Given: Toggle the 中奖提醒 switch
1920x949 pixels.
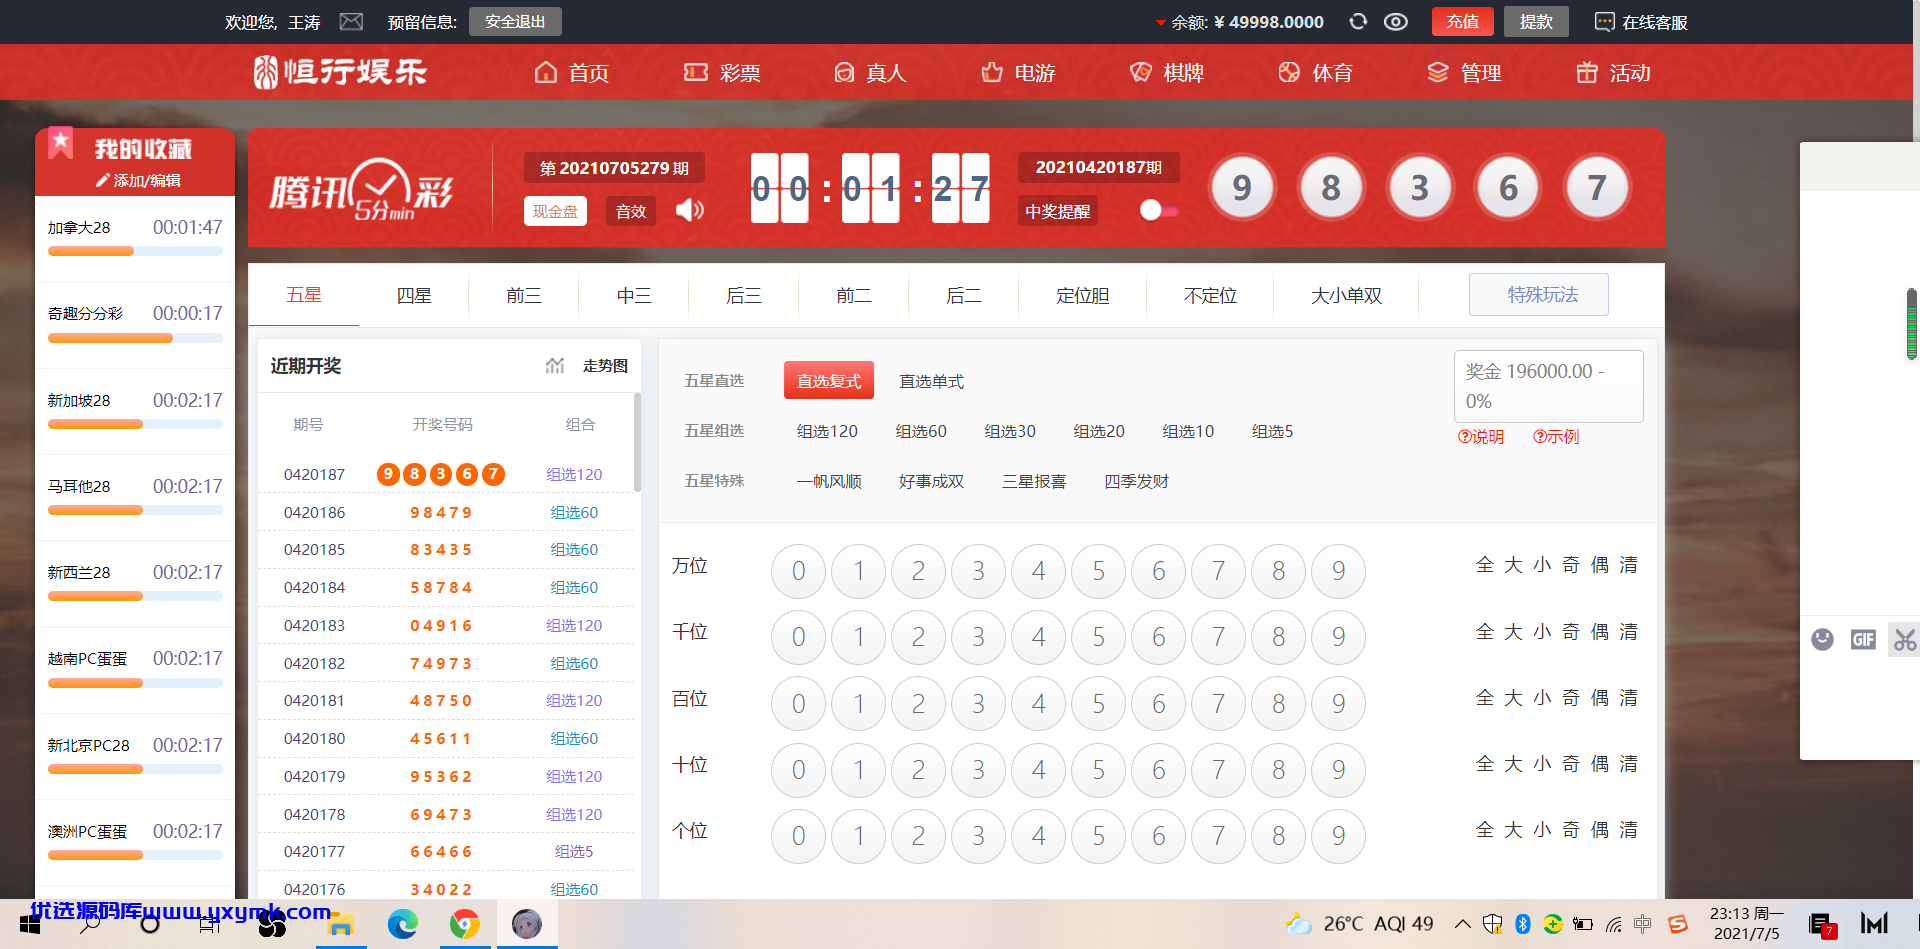Looking at the screenshot, I should click(x=1159, y=210).
